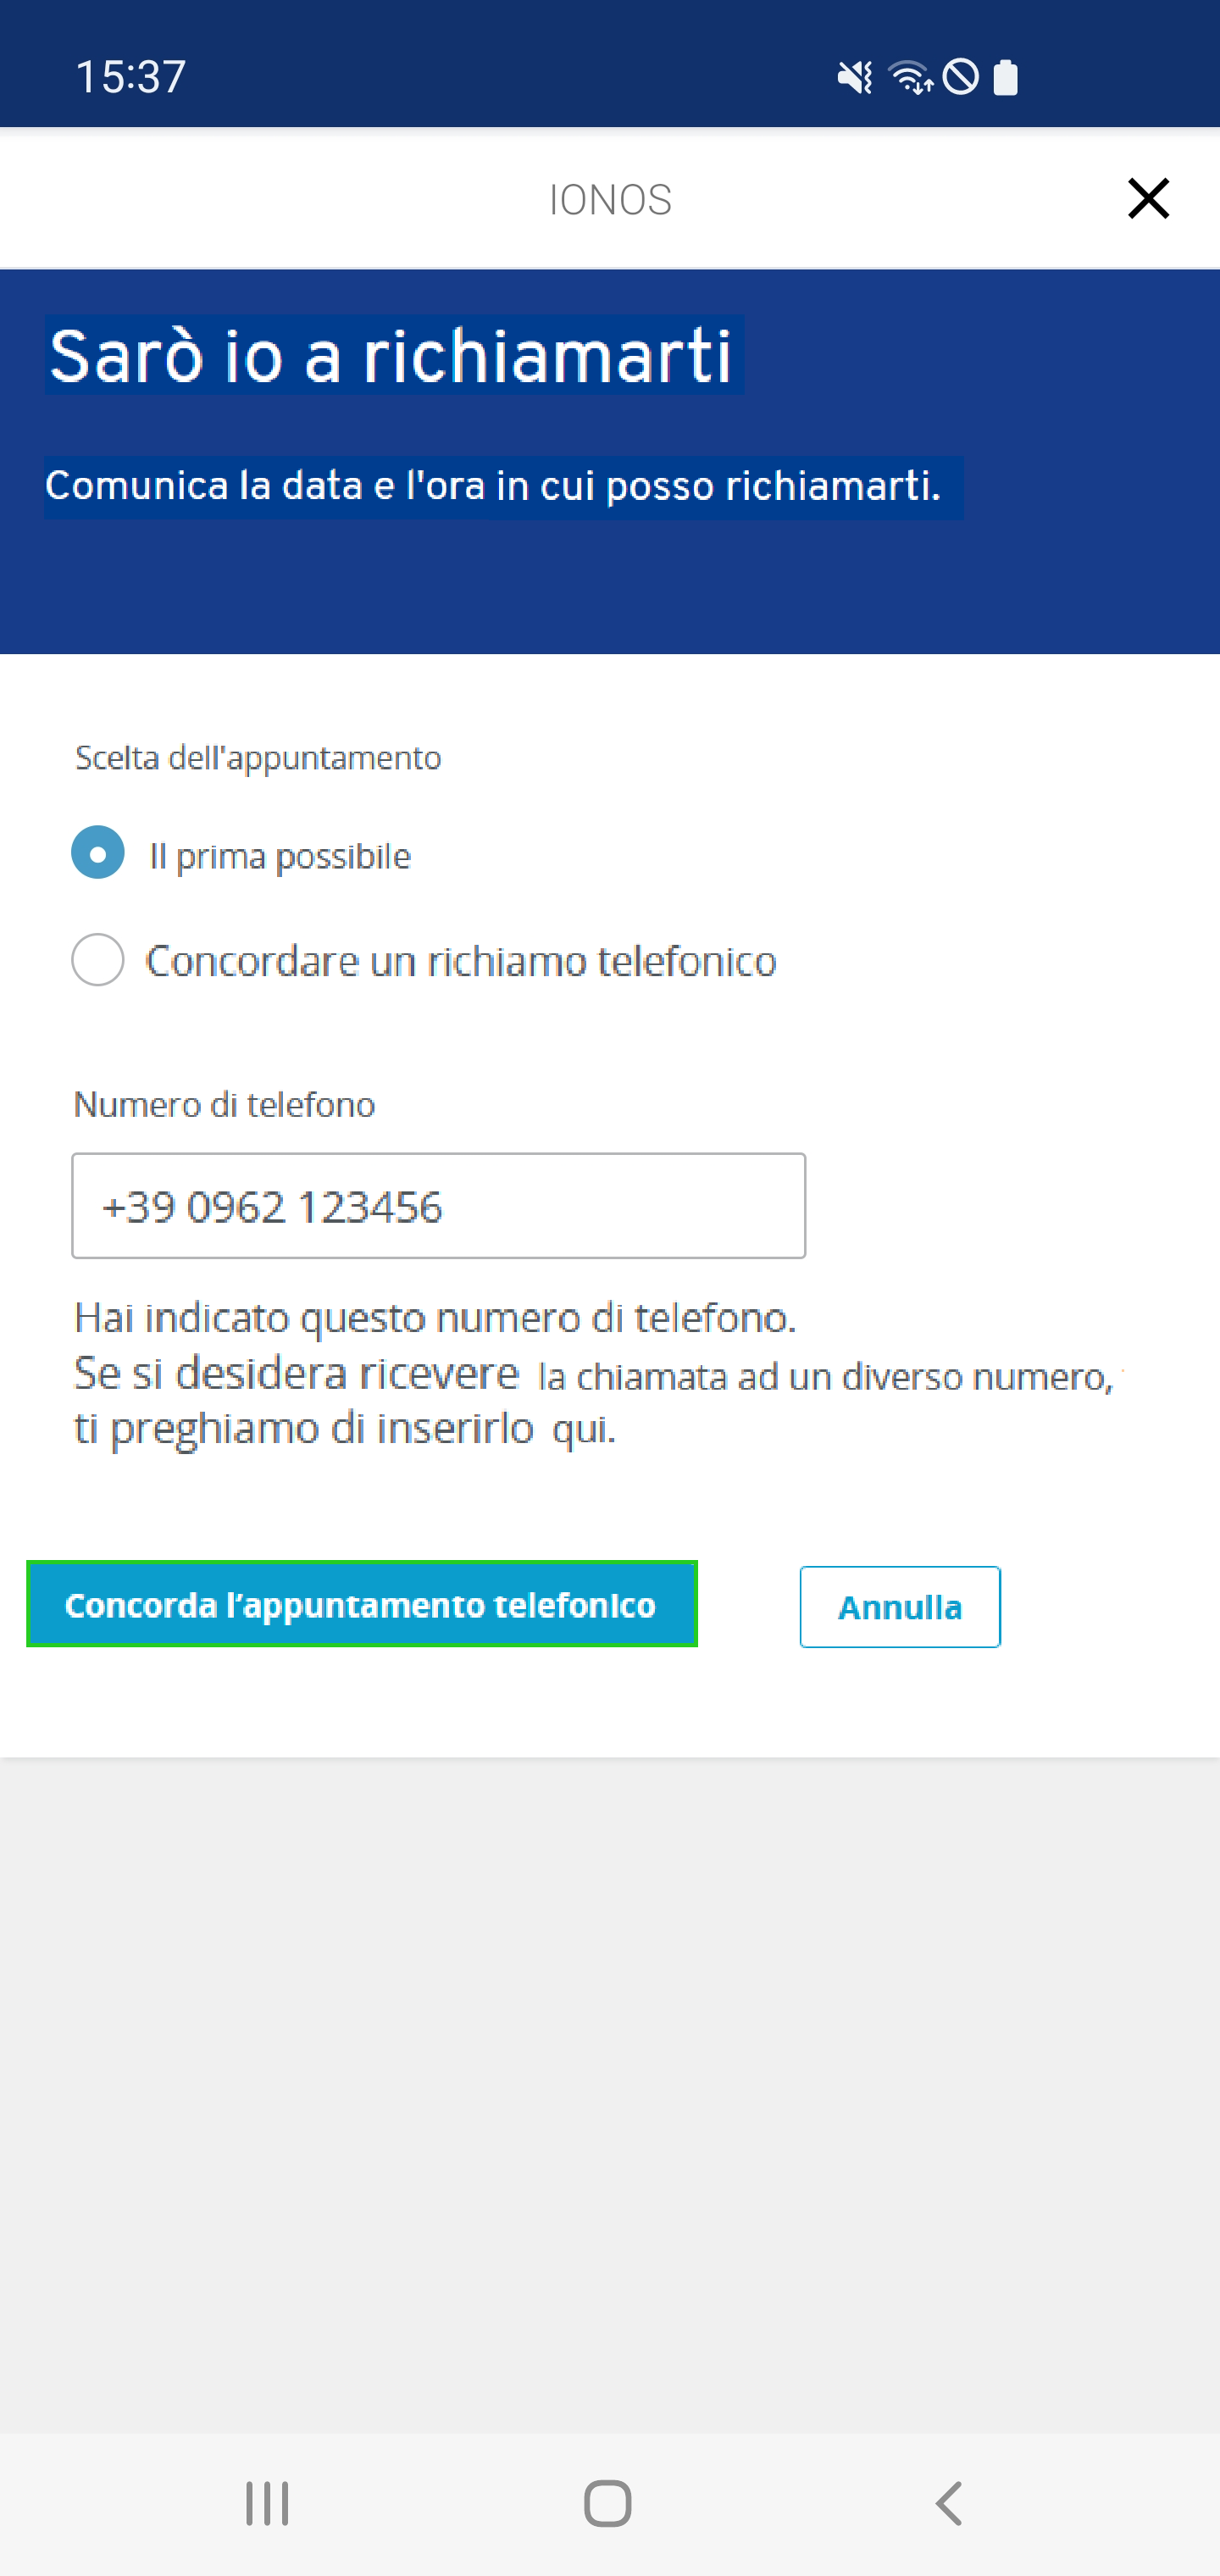Tap the battery status icon

click(x=1005, y=77)
